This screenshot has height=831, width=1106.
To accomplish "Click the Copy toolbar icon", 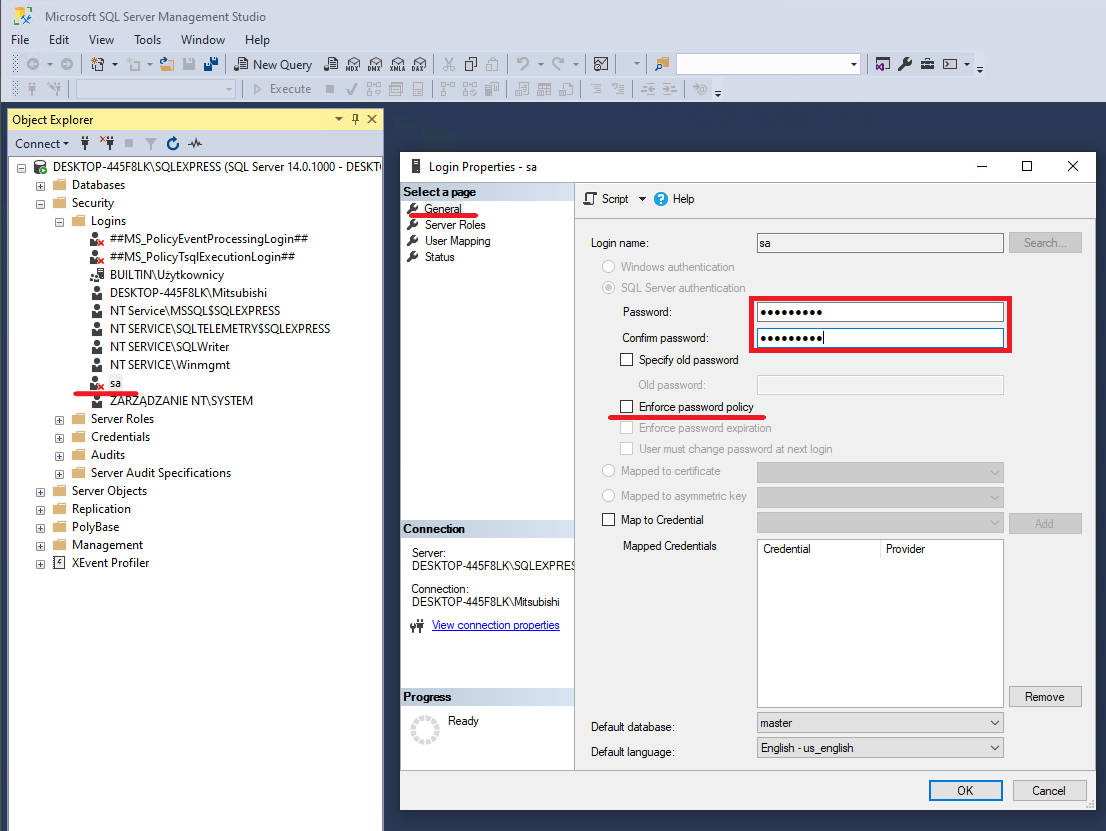I will [470, 64].
